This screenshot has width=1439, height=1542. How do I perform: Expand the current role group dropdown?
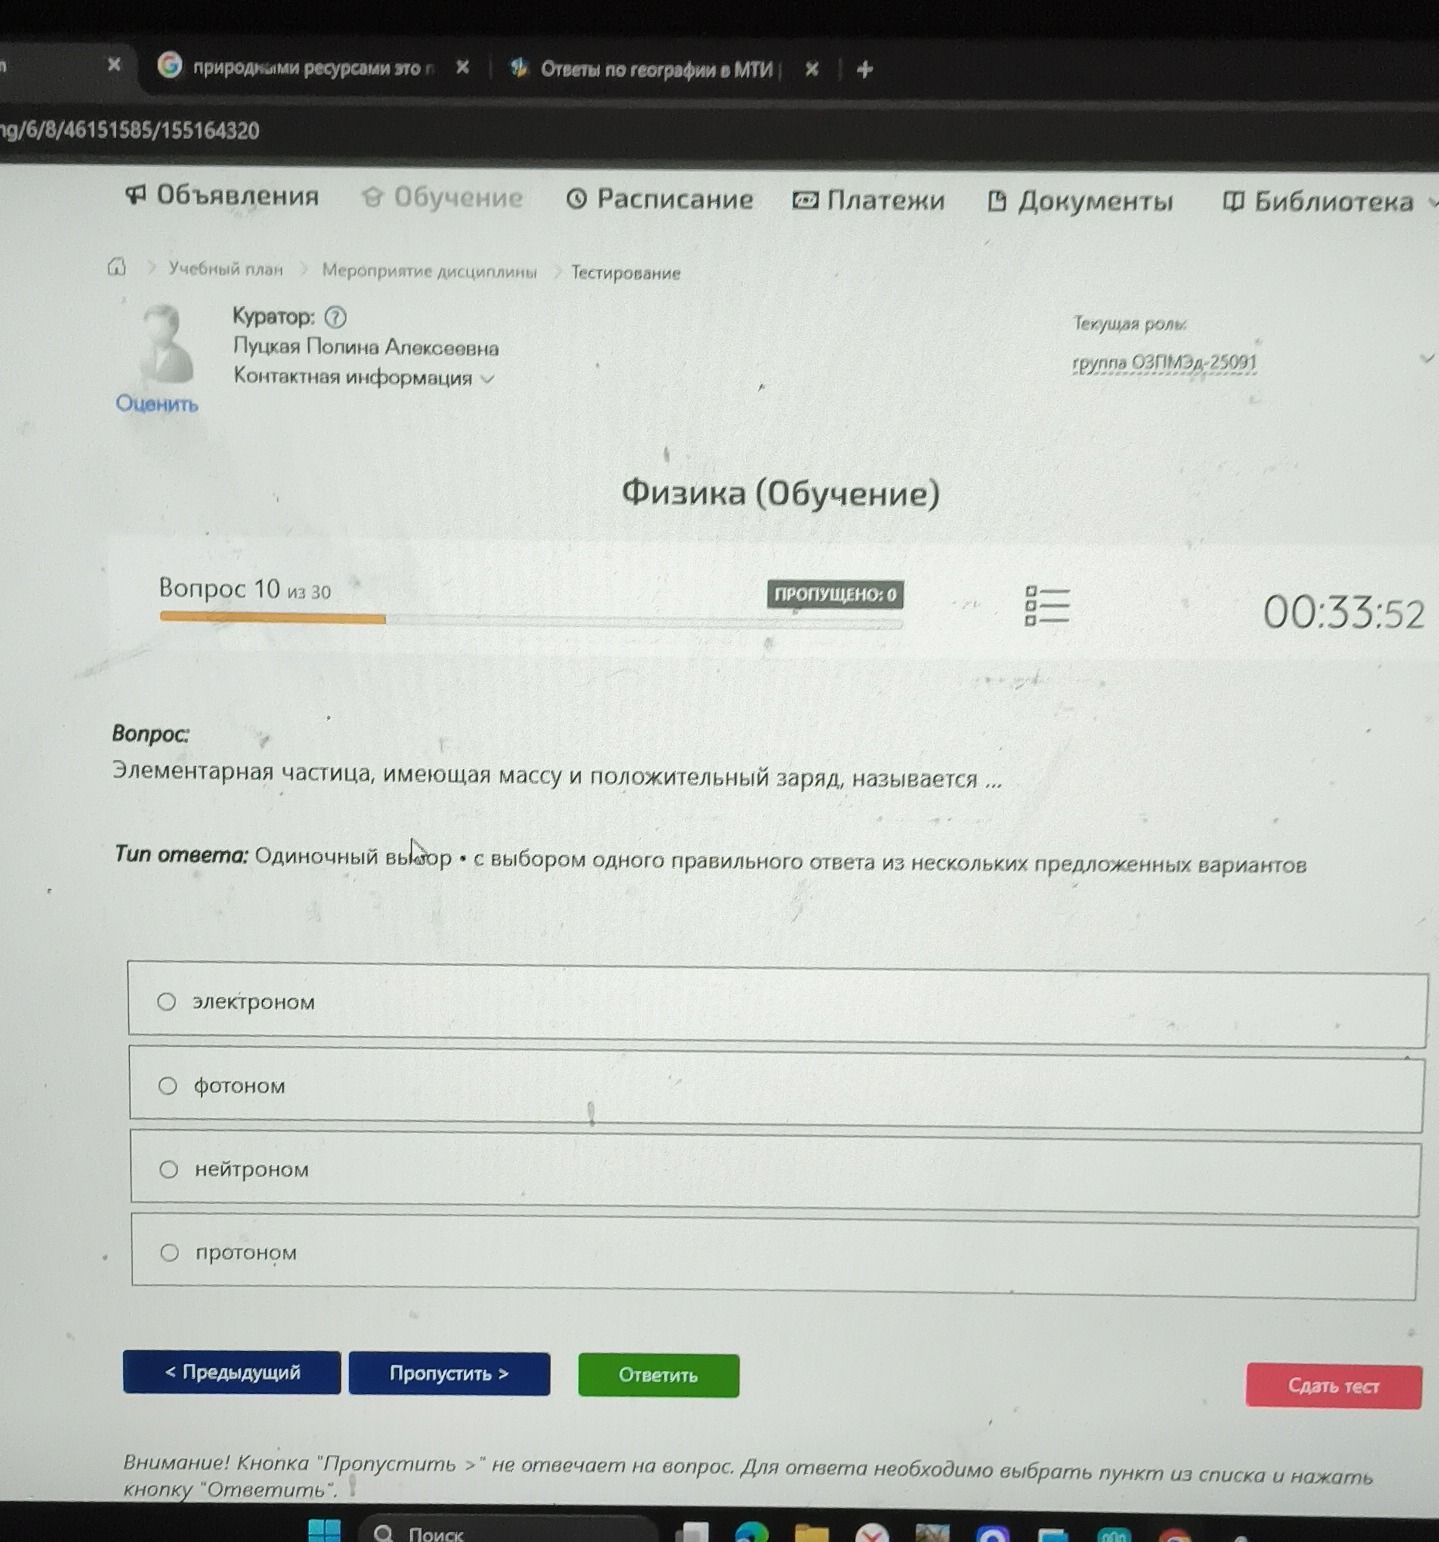point(1427,358)
